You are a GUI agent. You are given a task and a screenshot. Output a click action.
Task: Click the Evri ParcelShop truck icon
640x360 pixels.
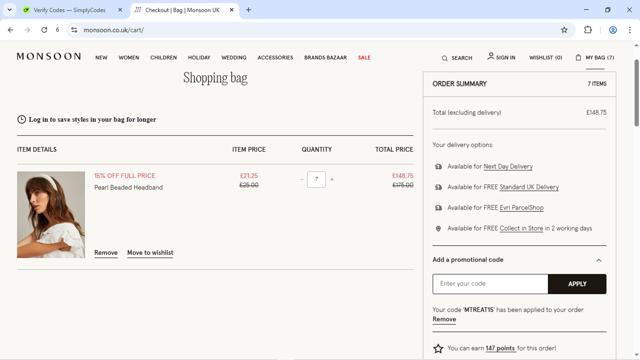tap(438, 208)
